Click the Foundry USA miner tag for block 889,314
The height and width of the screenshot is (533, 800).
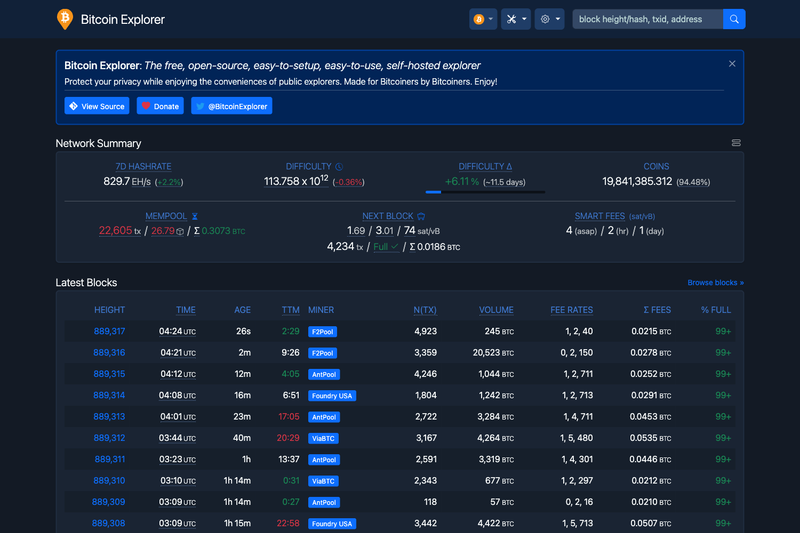click(332, 396)
